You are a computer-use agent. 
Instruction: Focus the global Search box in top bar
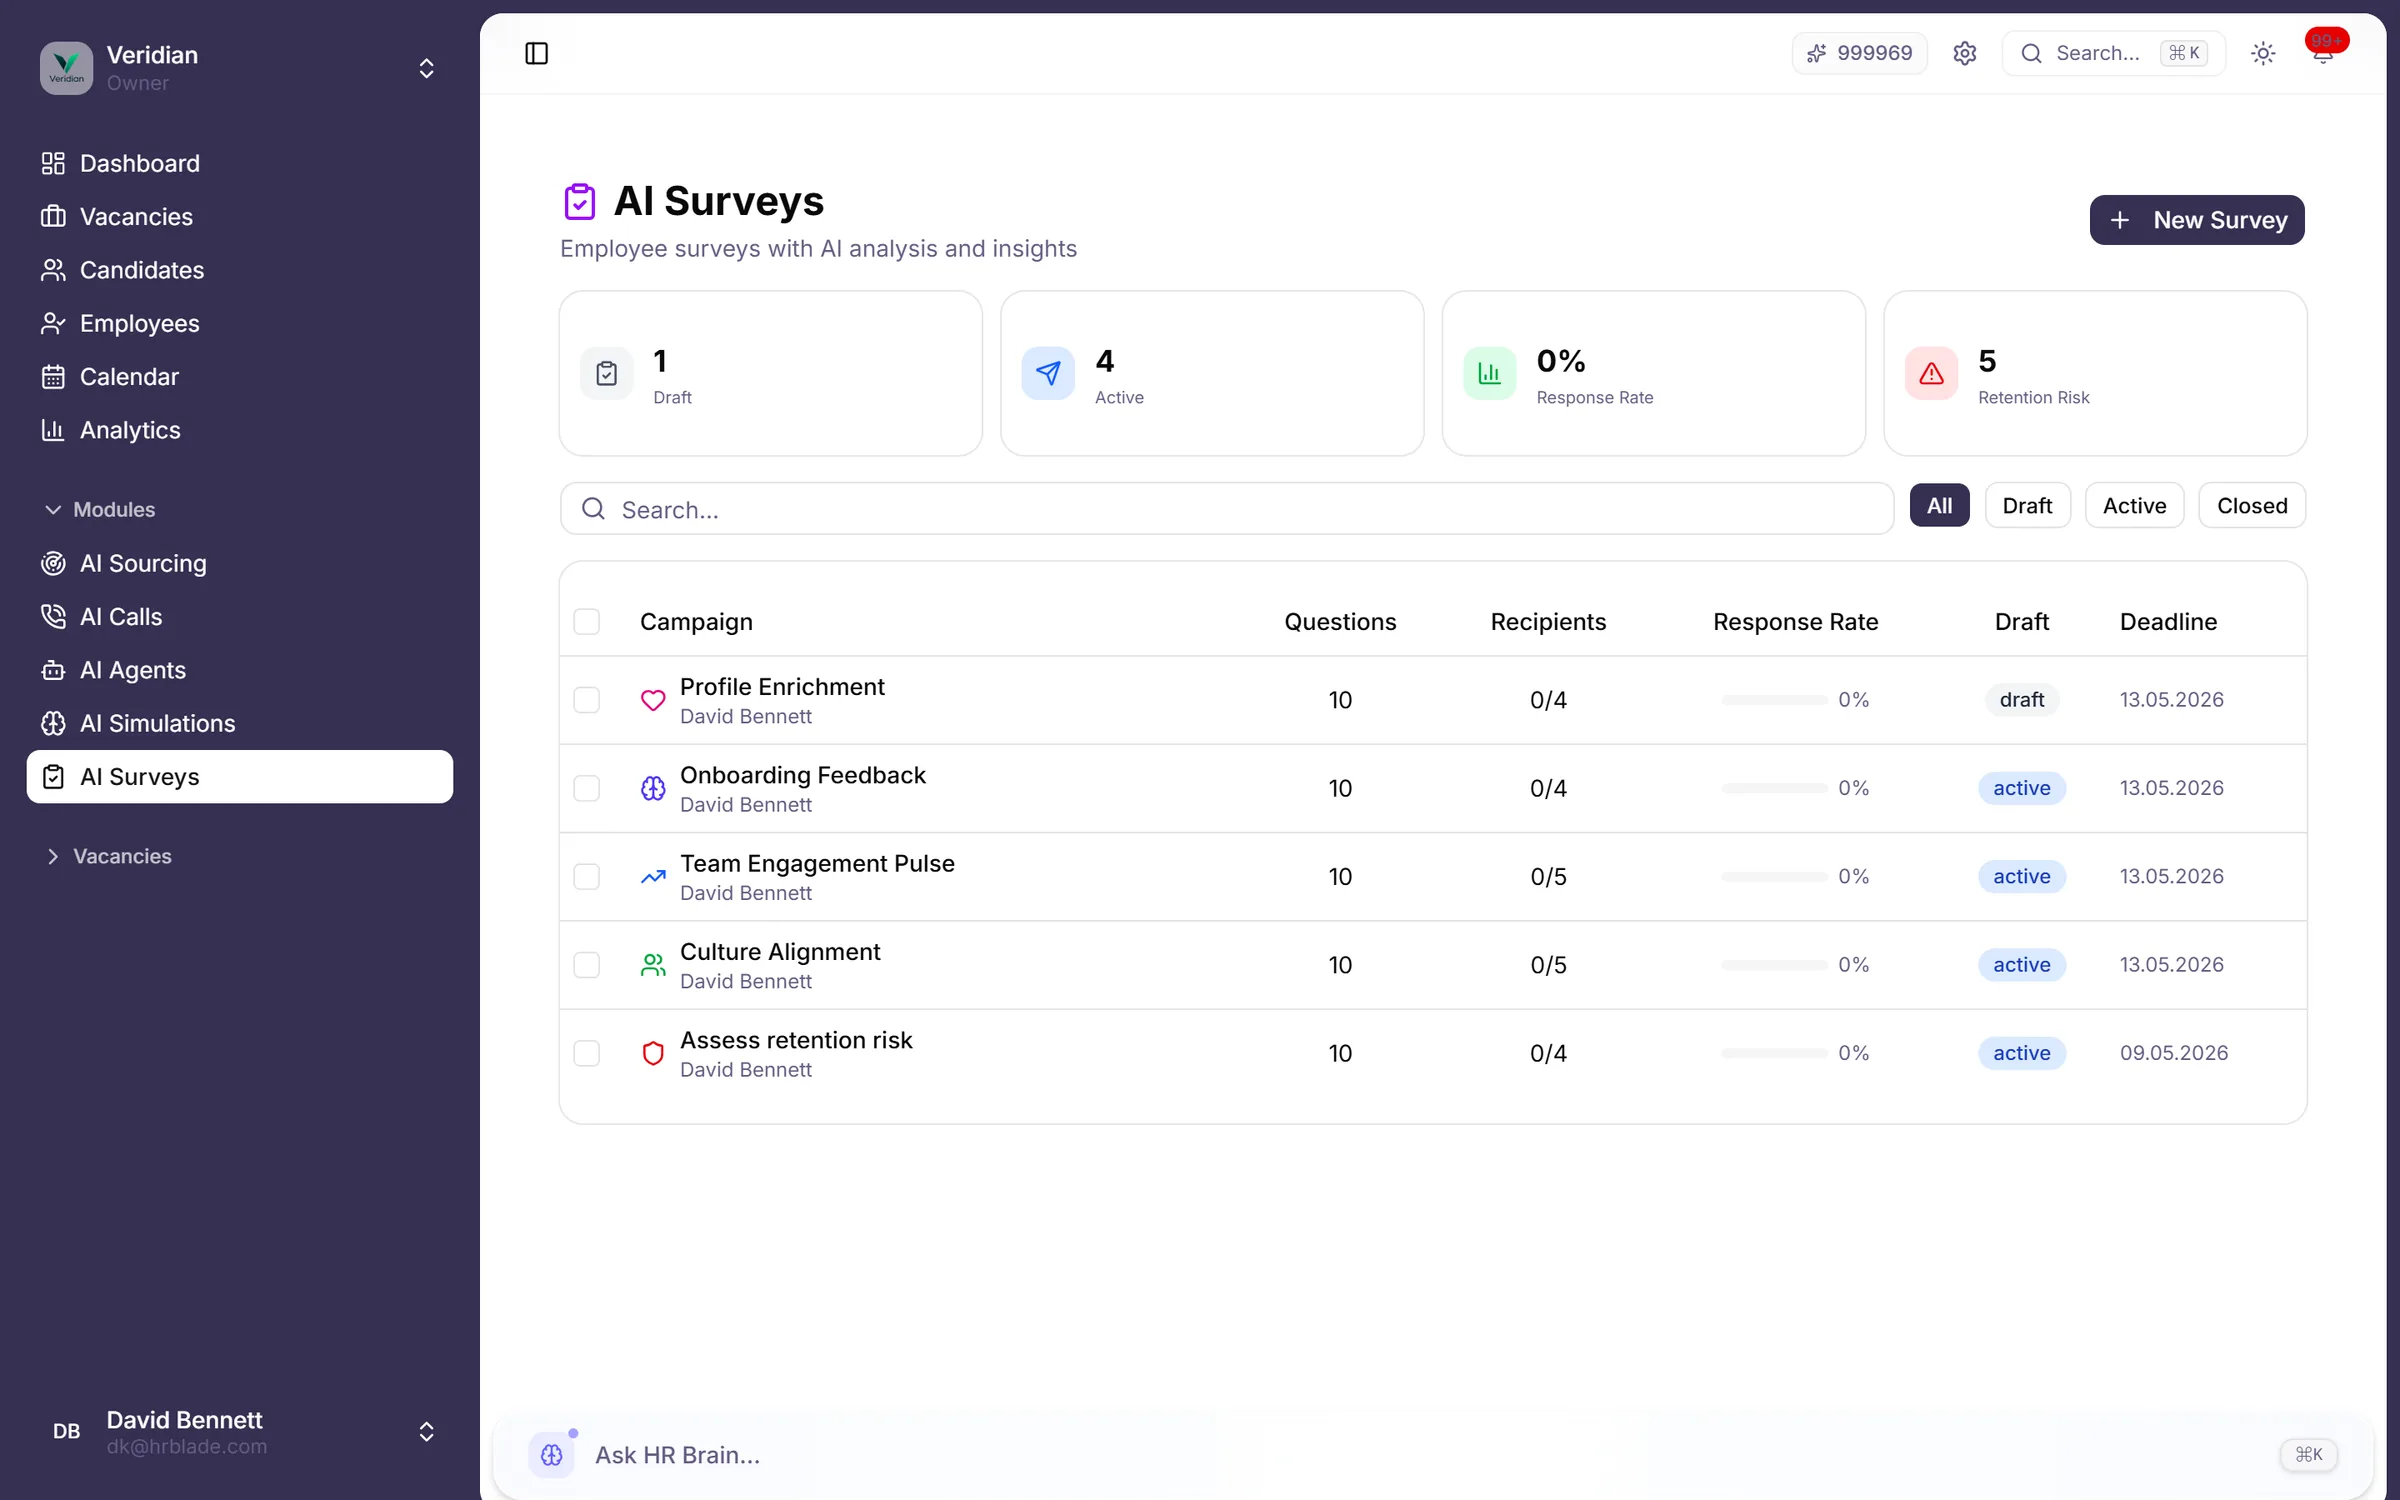coord(2113,53)
